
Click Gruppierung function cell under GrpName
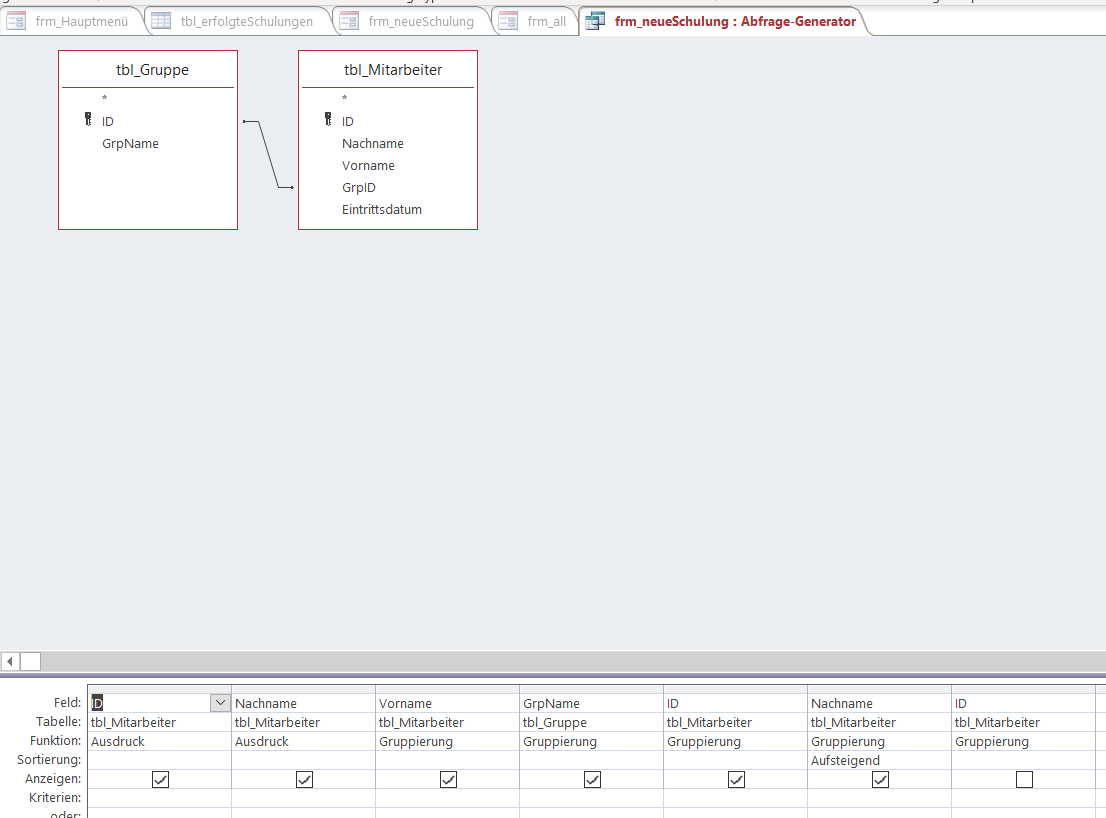[591, 741]
